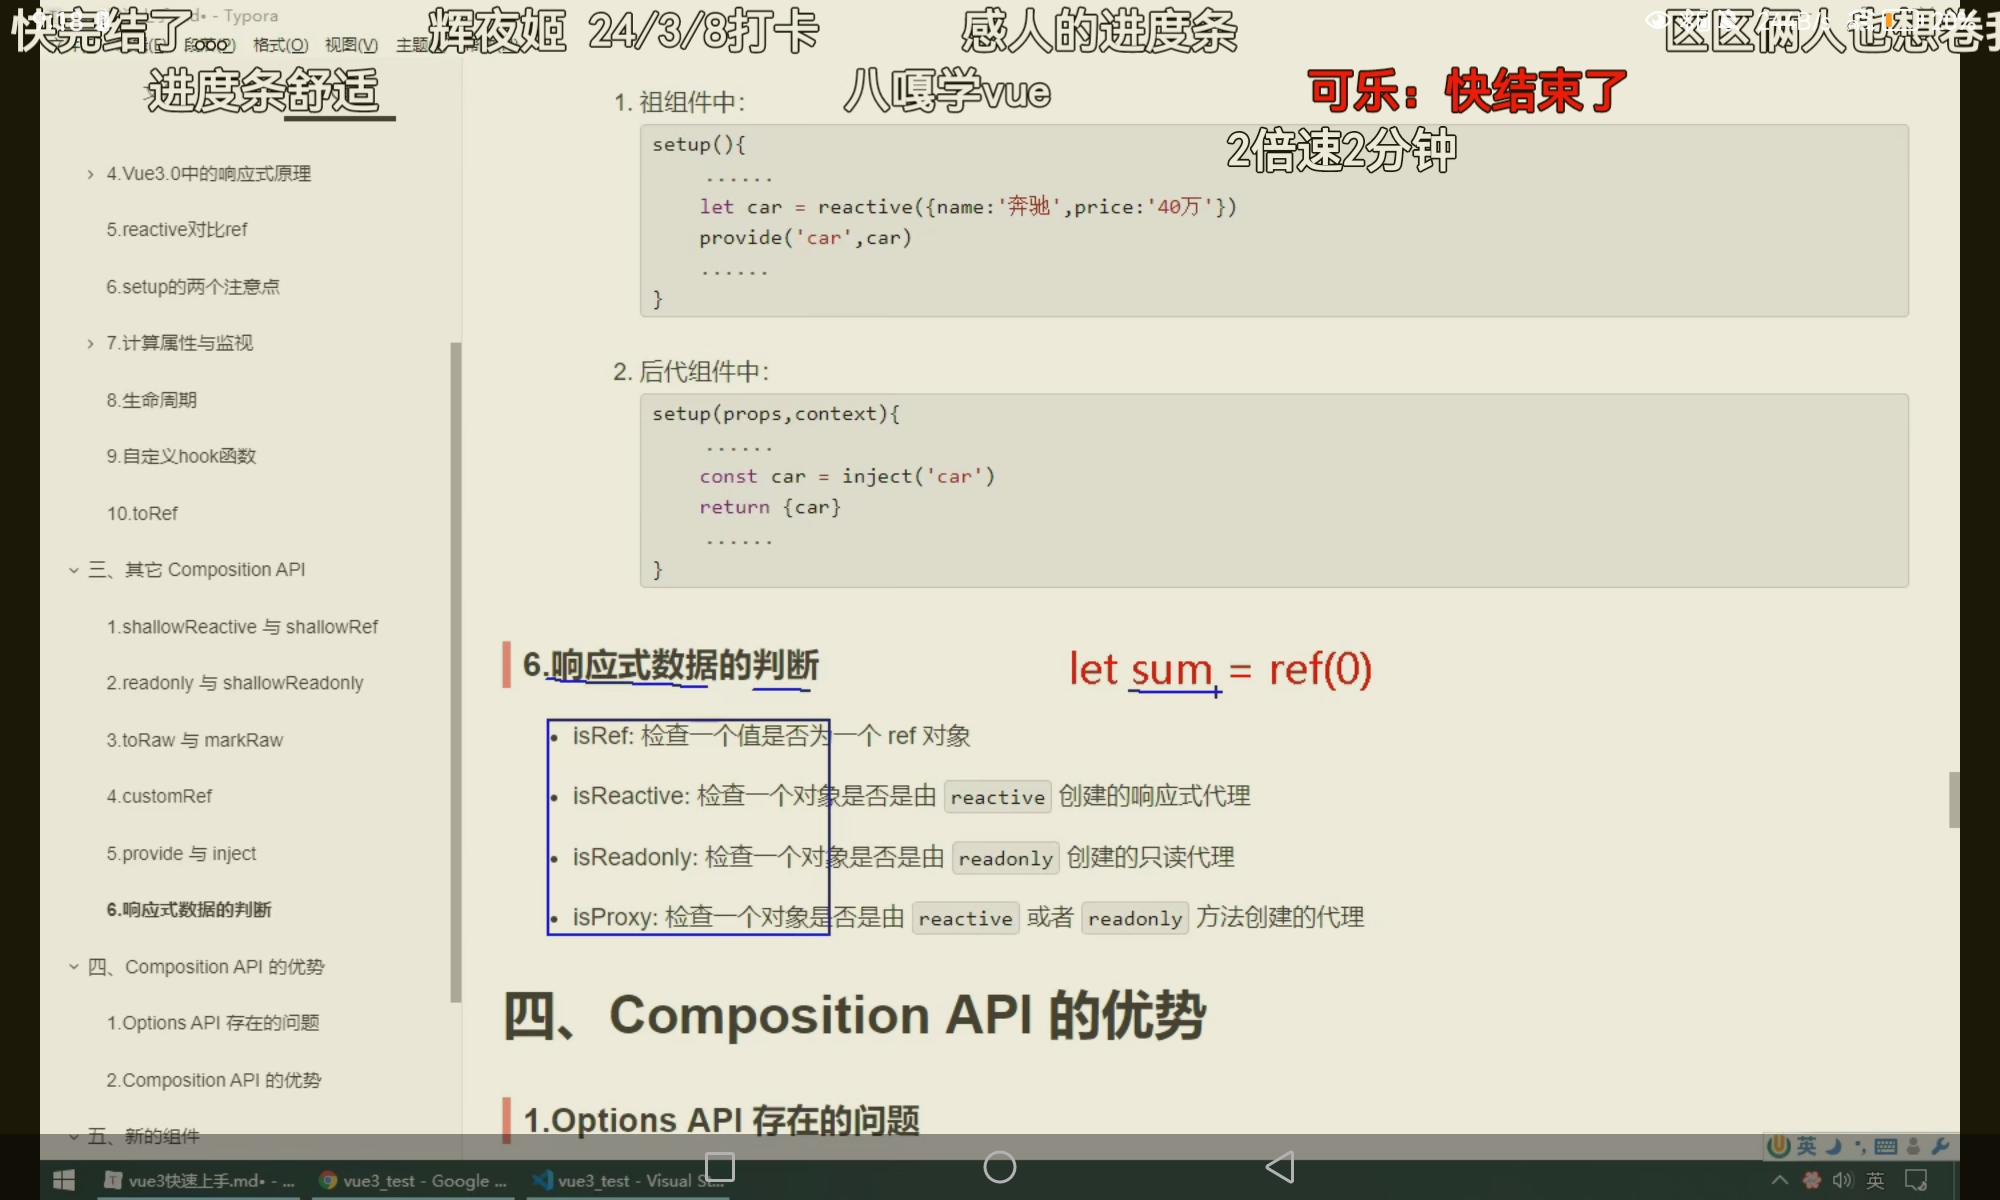Viewport: 2000px width, 1200px height.
Task: Click the moon icon in IME toolbar
Action: point(1834,1146)
